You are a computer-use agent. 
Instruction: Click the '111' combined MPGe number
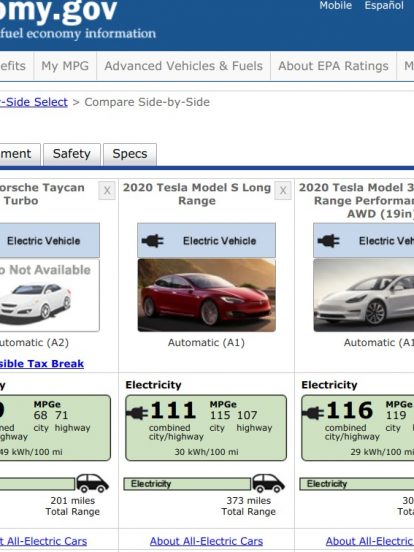click(173, 410)
